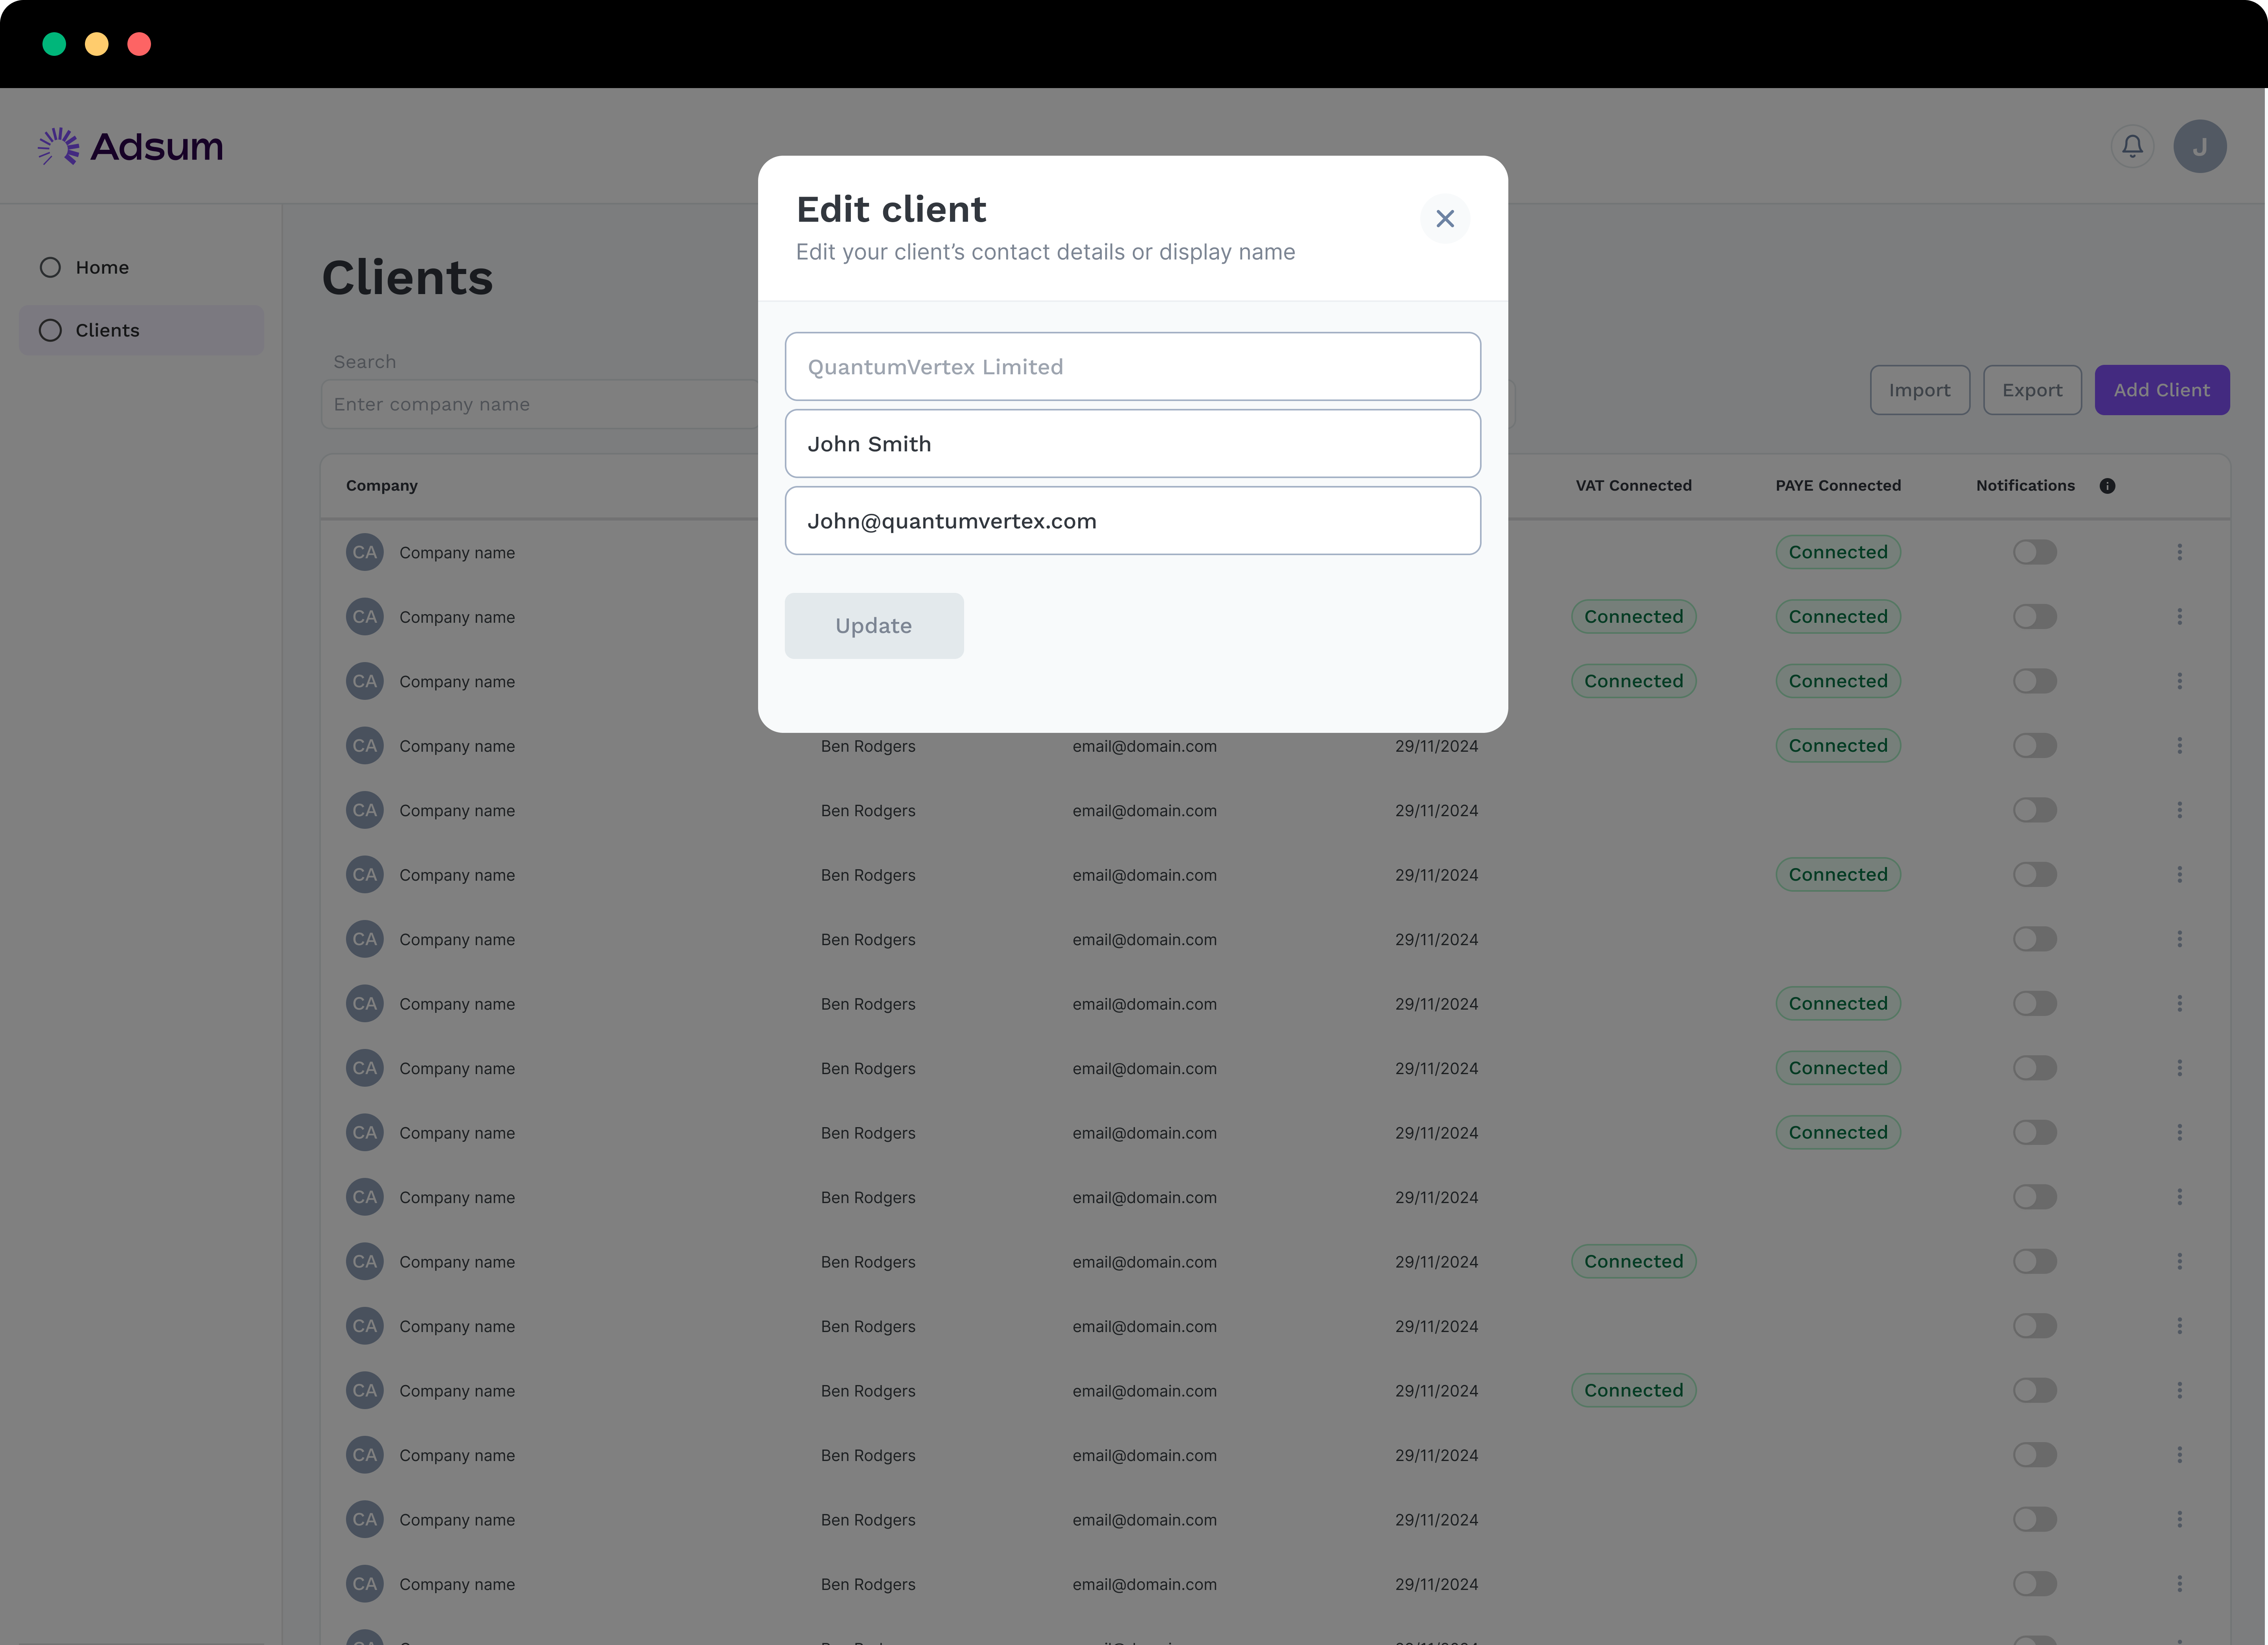Click the red window control dot
This screenshot has height=1645, width=2268.
coord(139,44)
